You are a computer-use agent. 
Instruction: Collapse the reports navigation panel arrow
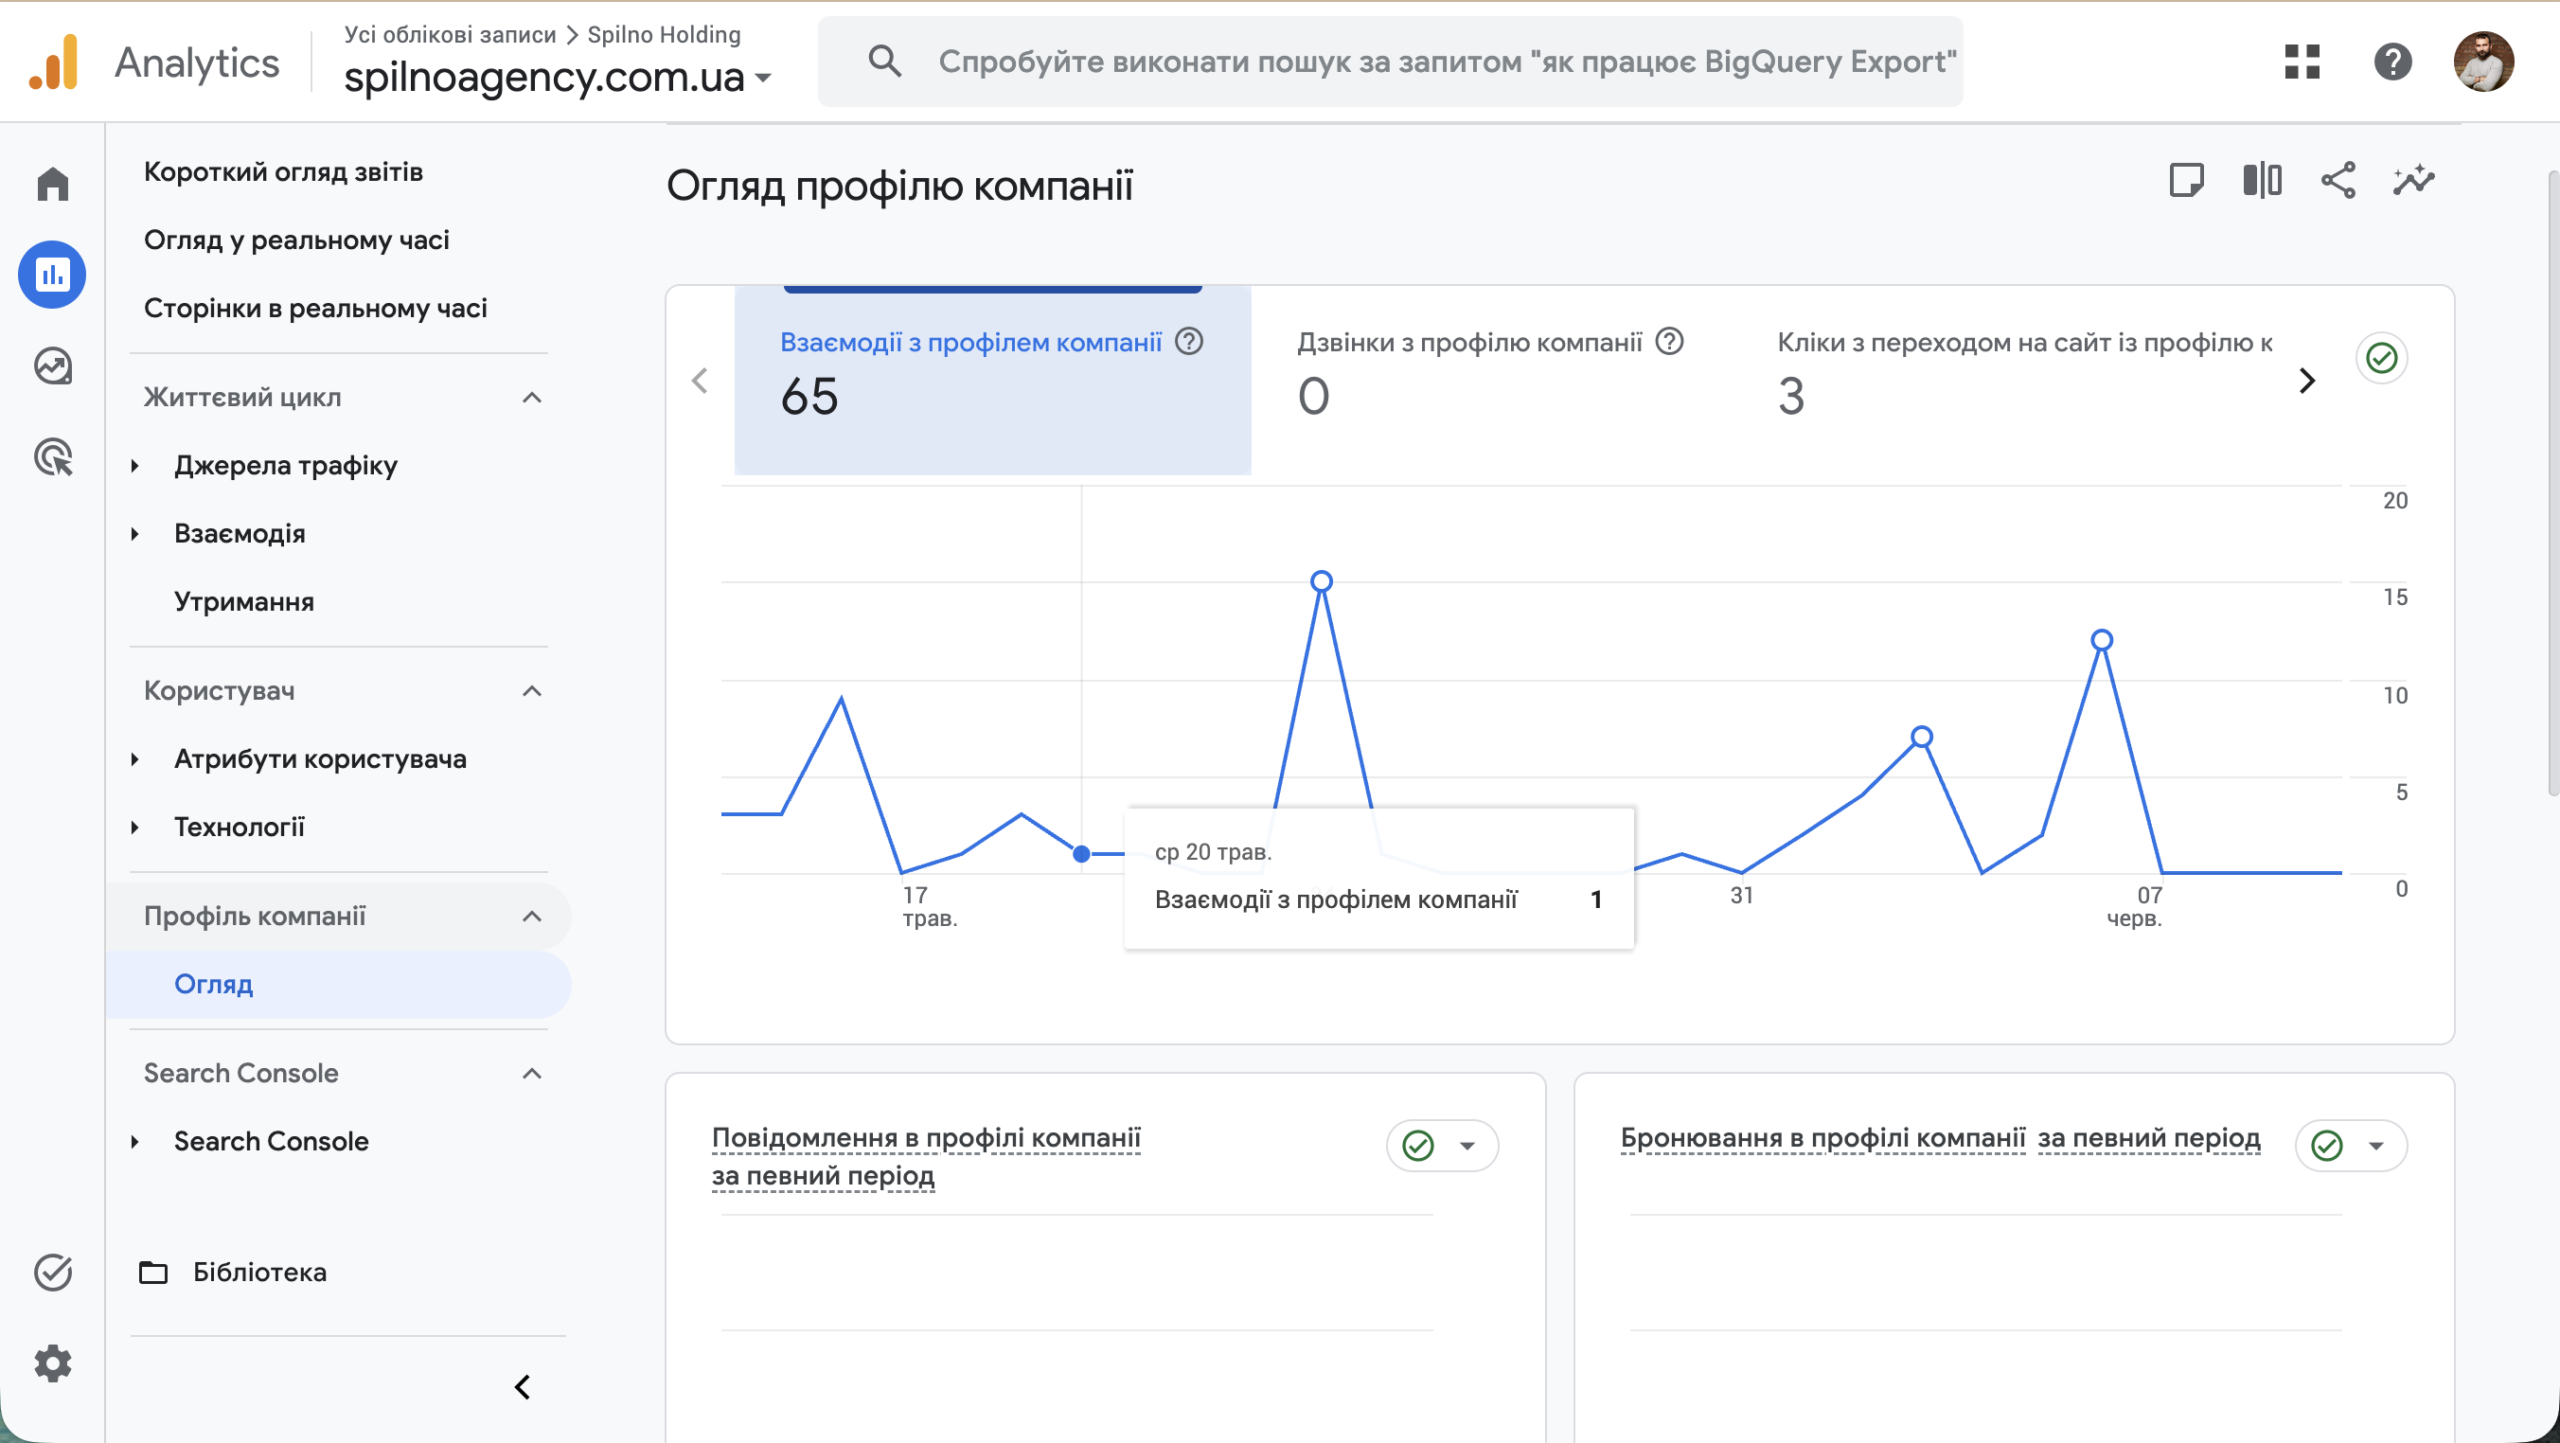(523, 1387)
